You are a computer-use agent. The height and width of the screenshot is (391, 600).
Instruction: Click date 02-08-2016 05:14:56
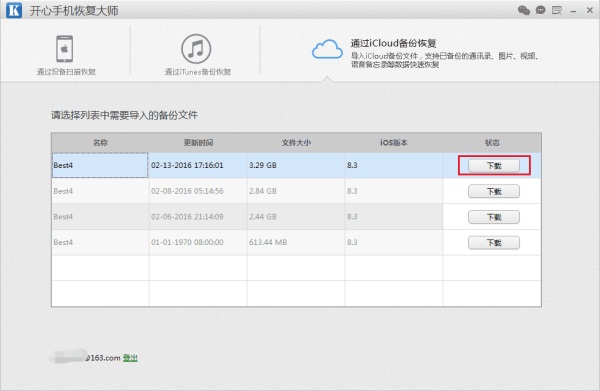point(187,191)
